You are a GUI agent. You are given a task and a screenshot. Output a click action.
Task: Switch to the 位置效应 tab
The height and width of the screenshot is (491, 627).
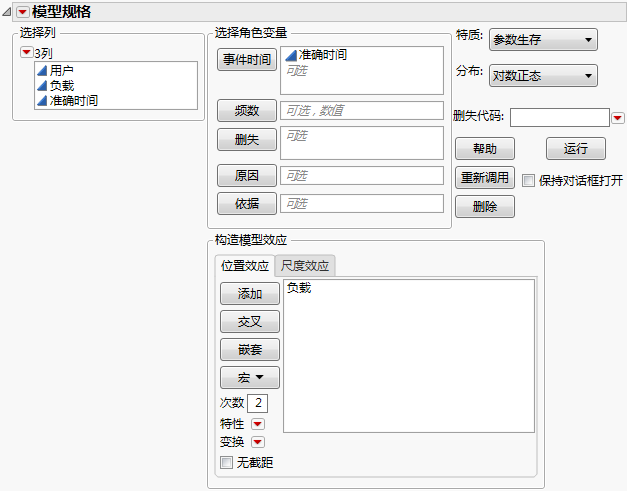pos(245,265)
